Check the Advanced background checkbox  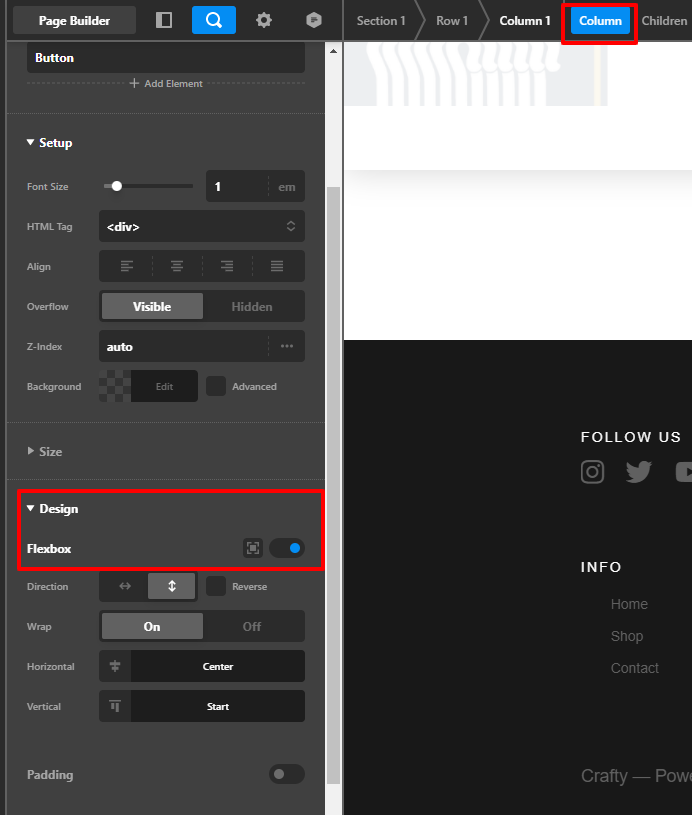pyautogui.click(x=216, y=387)
